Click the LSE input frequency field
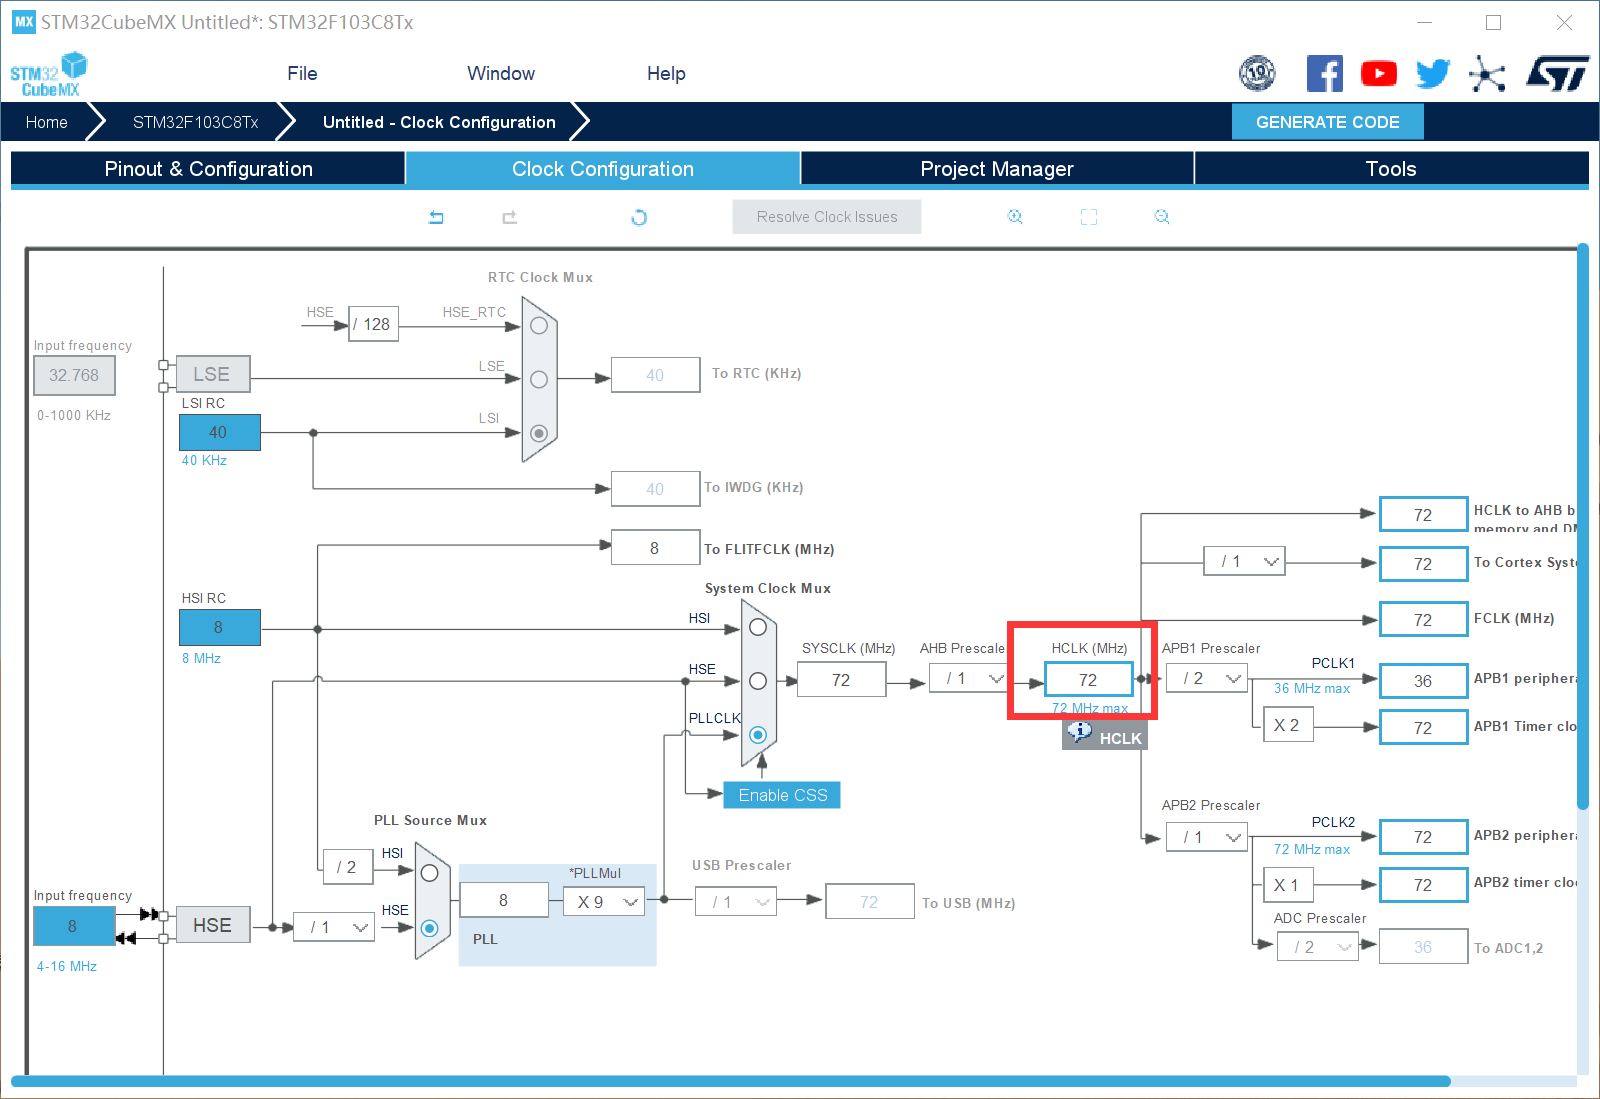Screen dimensions: 1600x1099 (74, 376)
